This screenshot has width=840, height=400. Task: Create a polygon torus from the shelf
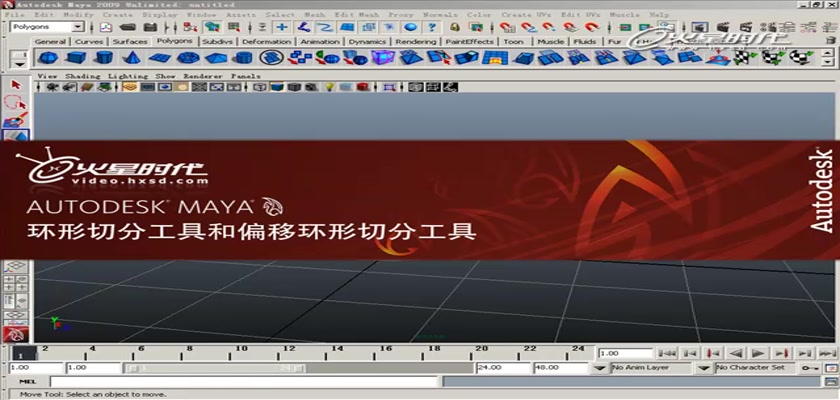click(x=188, y=57)
